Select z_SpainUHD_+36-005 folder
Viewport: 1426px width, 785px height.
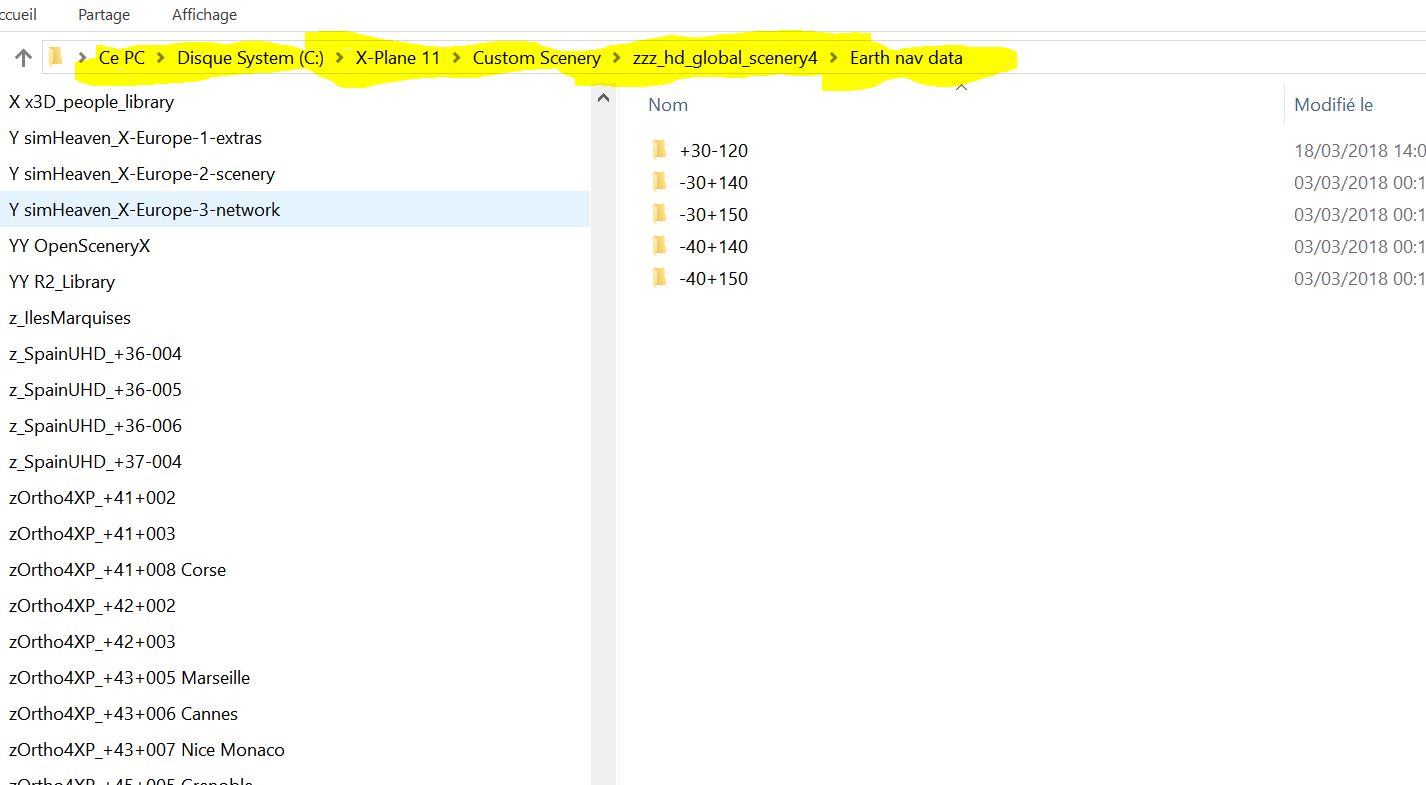coord(95,390)
